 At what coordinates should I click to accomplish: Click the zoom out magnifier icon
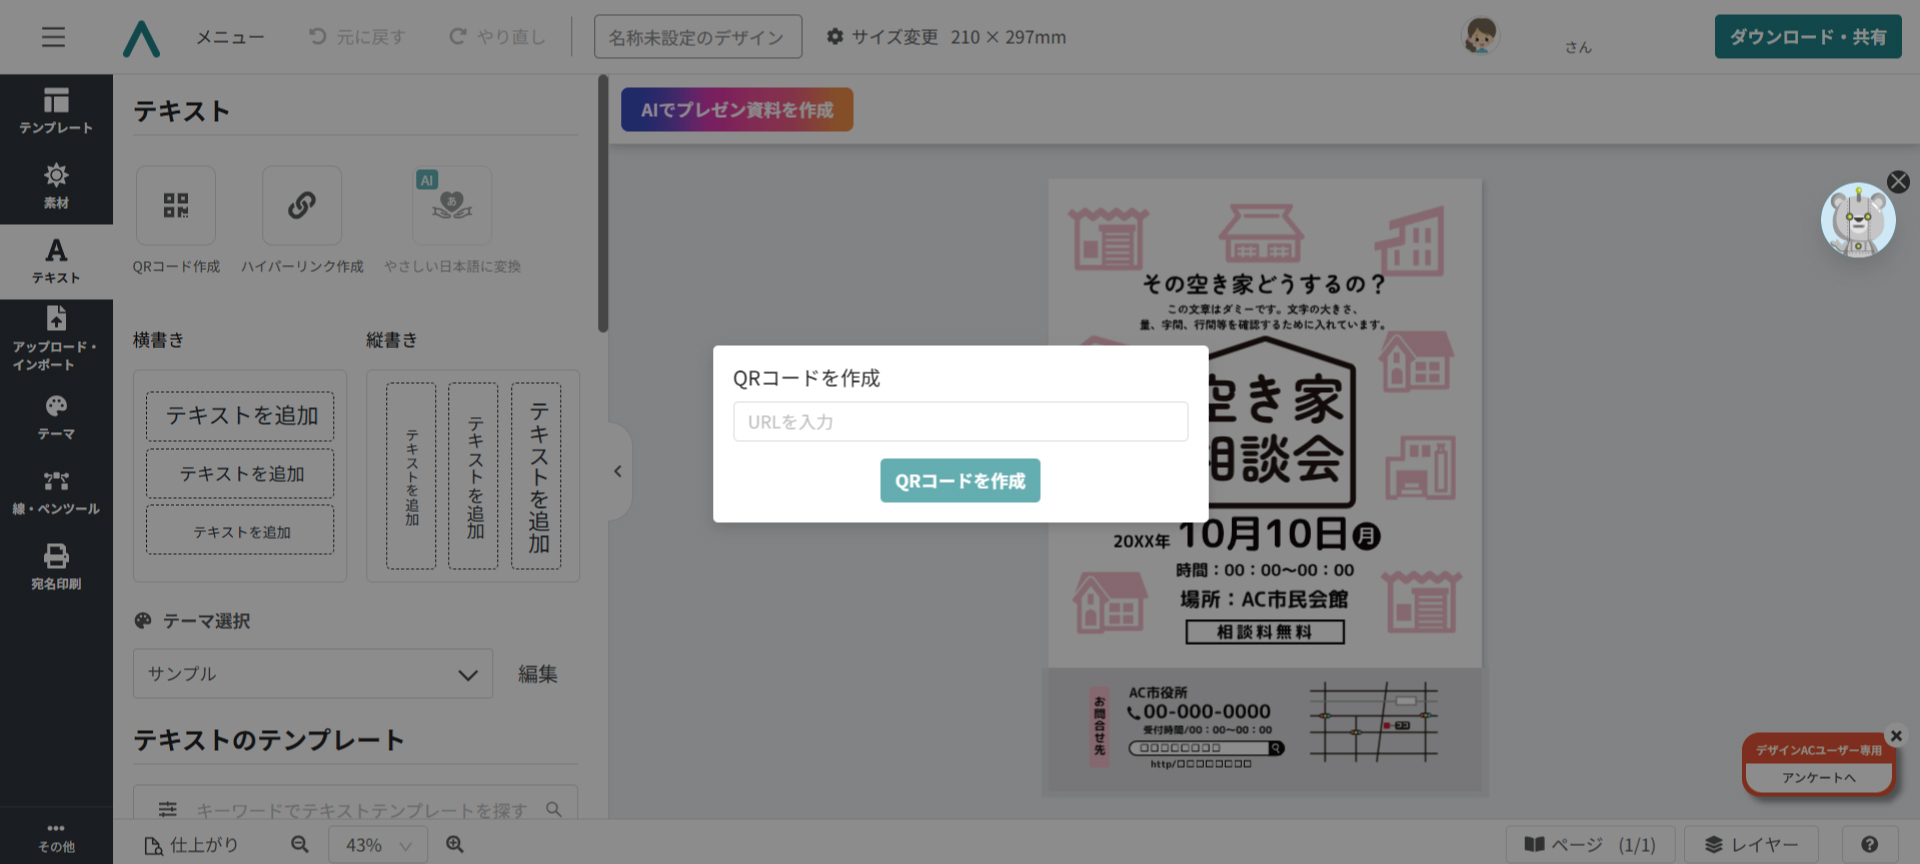click(300, 845)
